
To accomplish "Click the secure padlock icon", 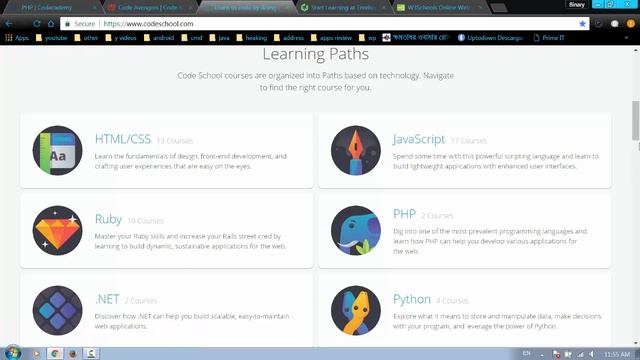I will pyautogui.click(x=67, y=24).
